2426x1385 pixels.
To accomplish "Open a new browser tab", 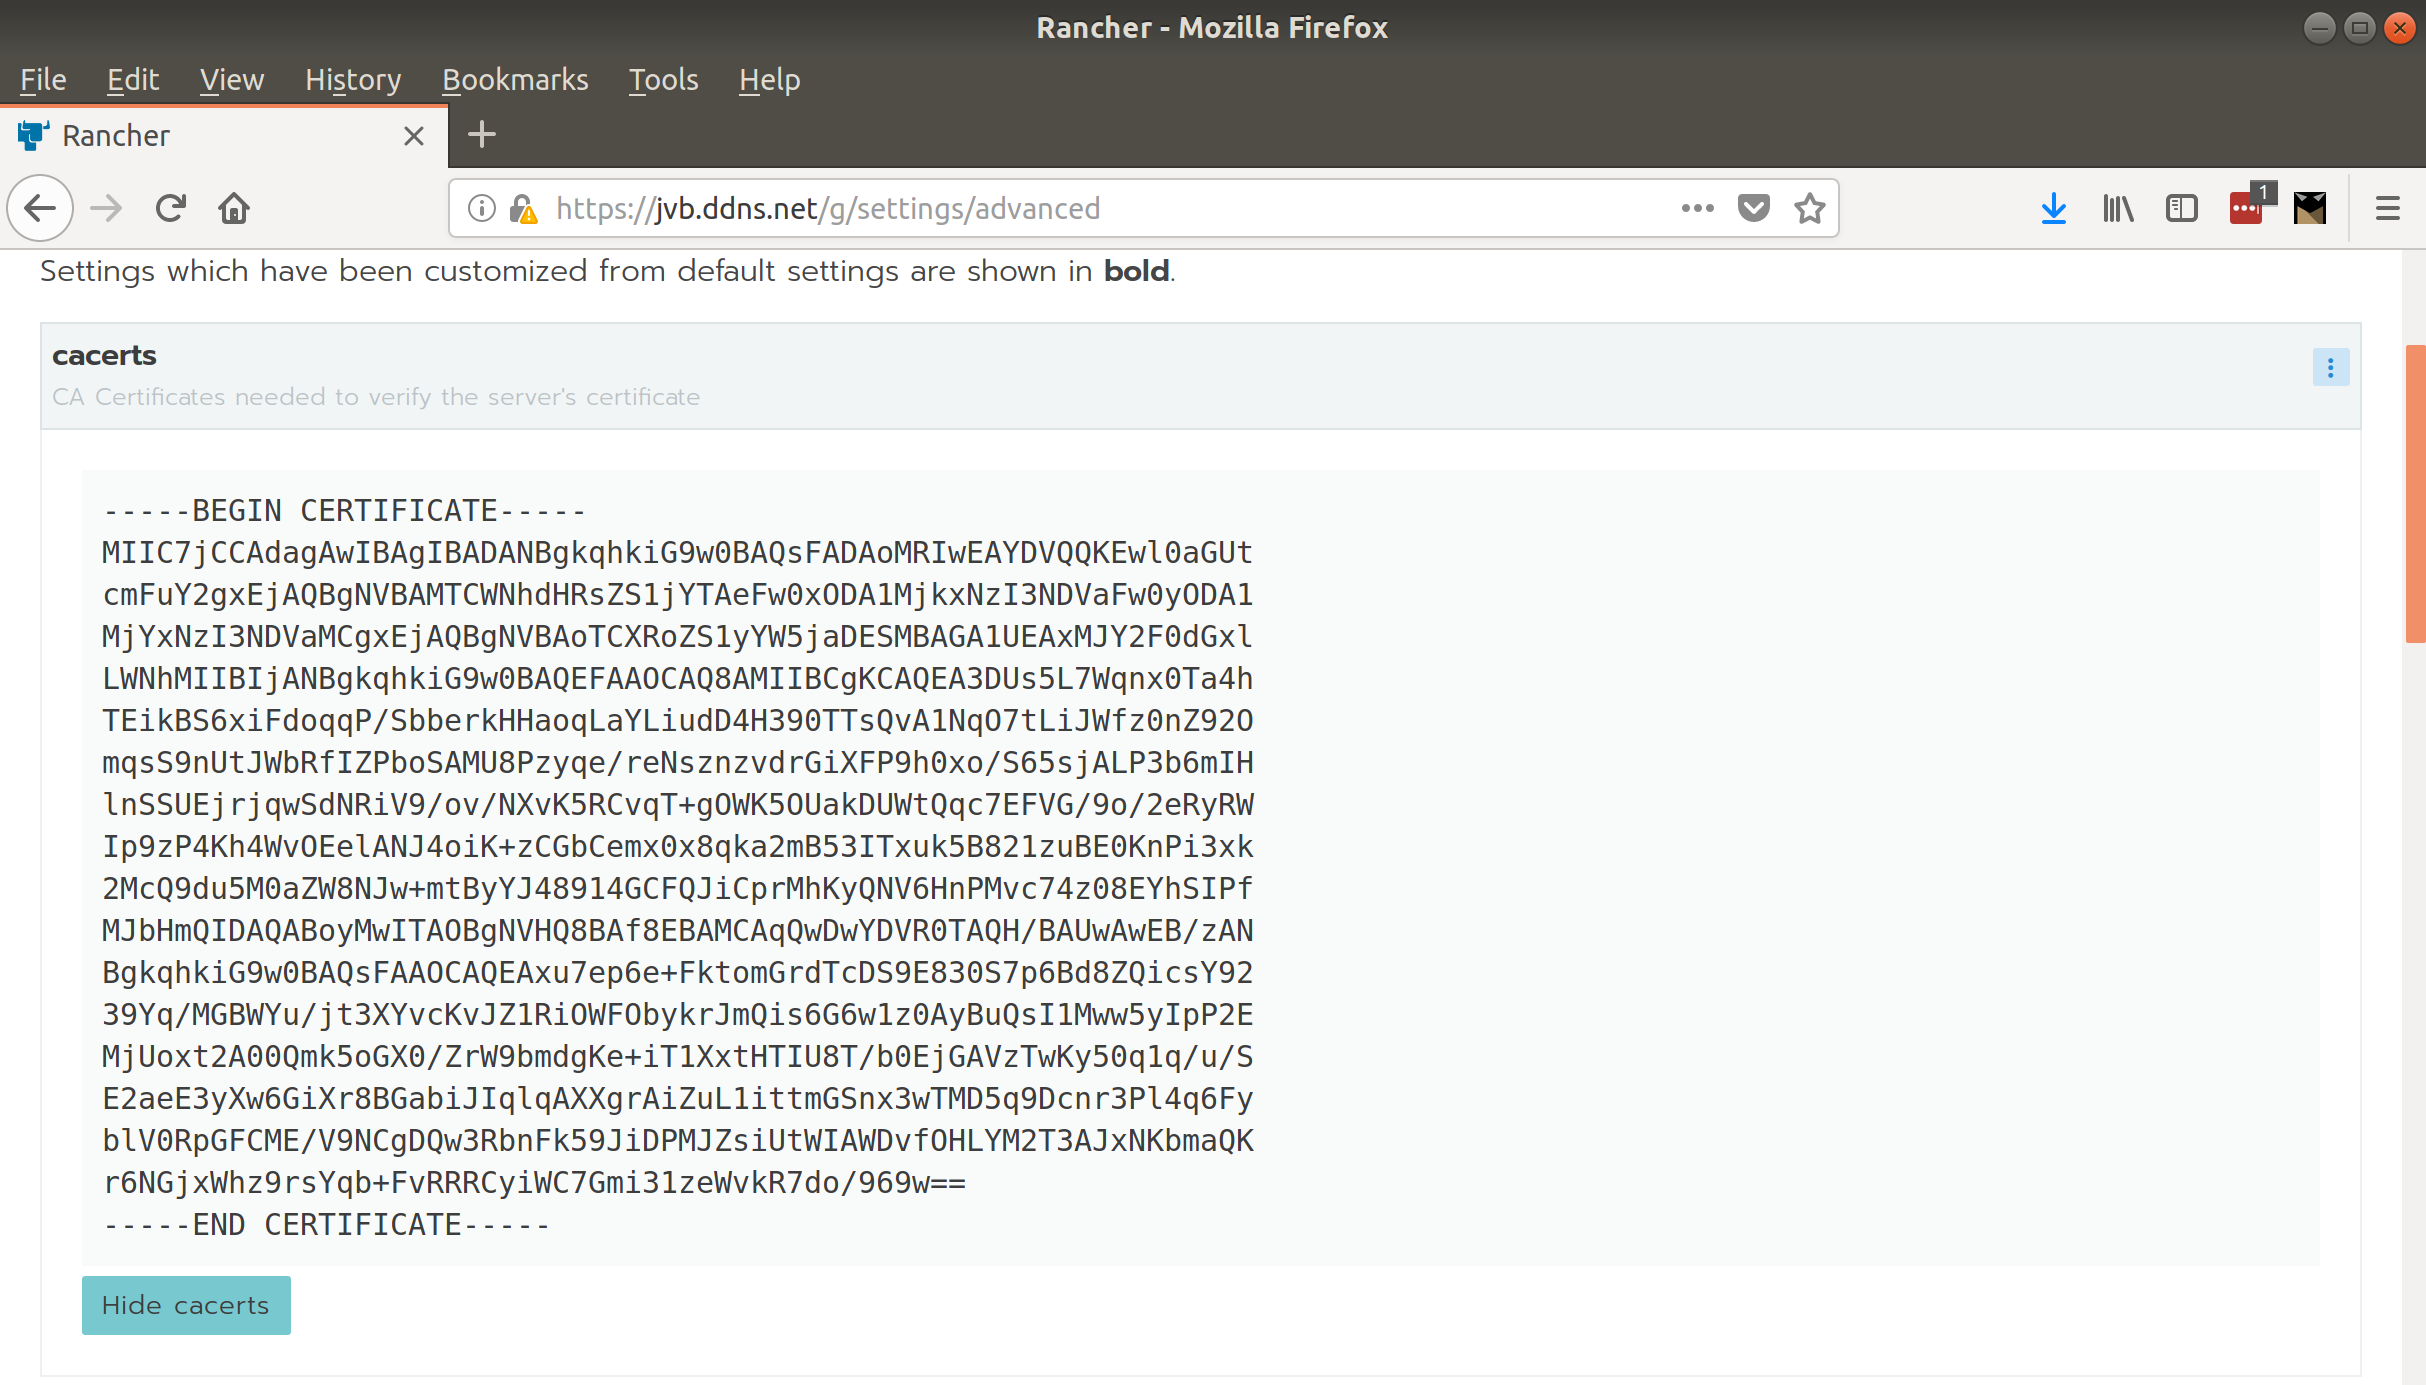I will click(x=482, y=135).
